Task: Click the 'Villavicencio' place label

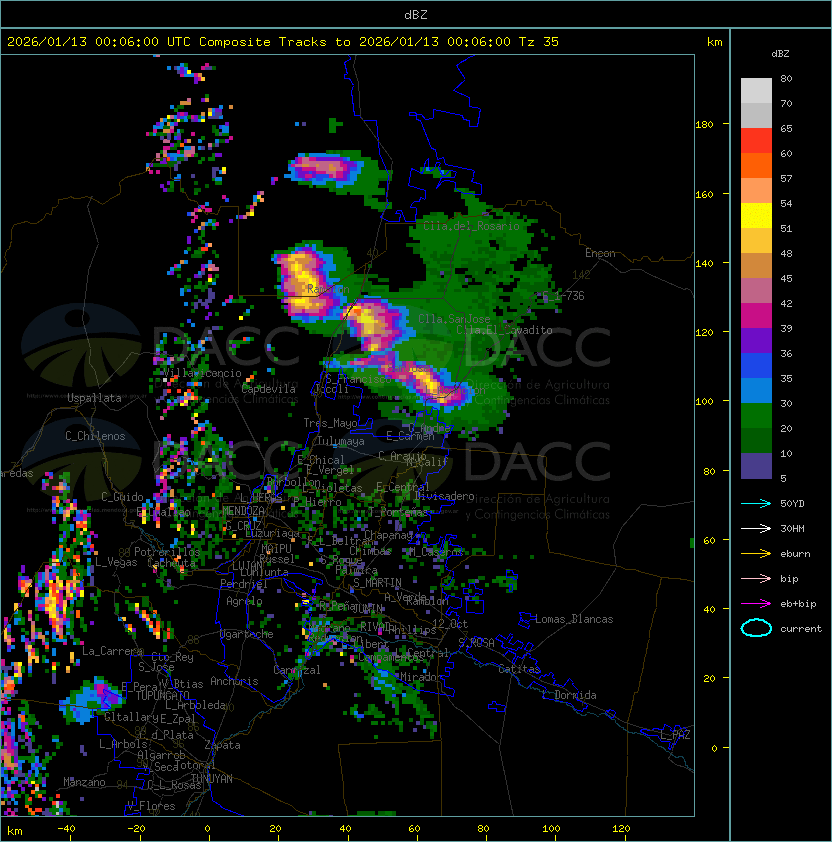Action: [202, 373]
